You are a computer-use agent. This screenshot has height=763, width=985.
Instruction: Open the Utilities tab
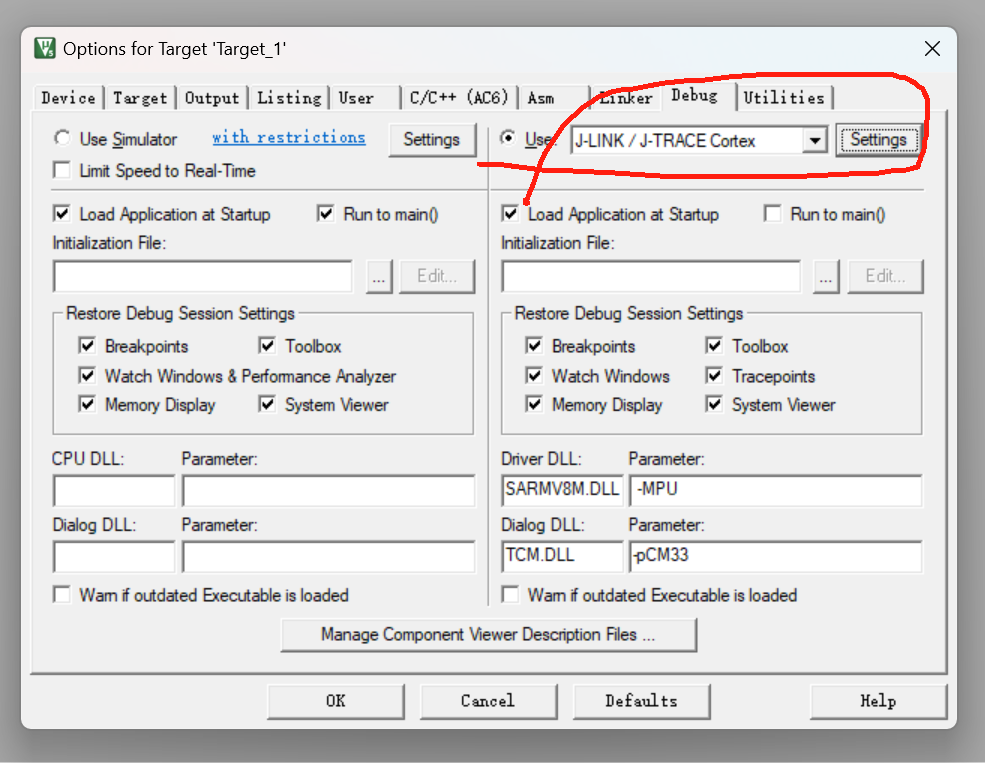784,98
